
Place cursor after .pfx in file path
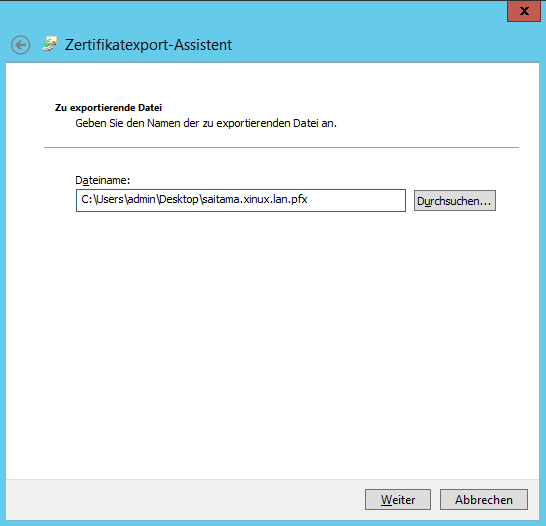click(309, 199)
